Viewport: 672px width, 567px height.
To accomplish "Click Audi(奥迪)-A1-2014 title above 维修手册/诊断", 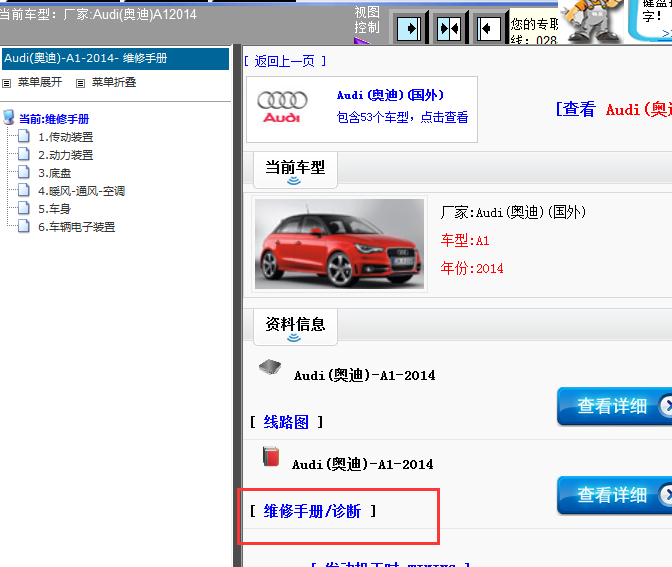I will pos(363,464).
